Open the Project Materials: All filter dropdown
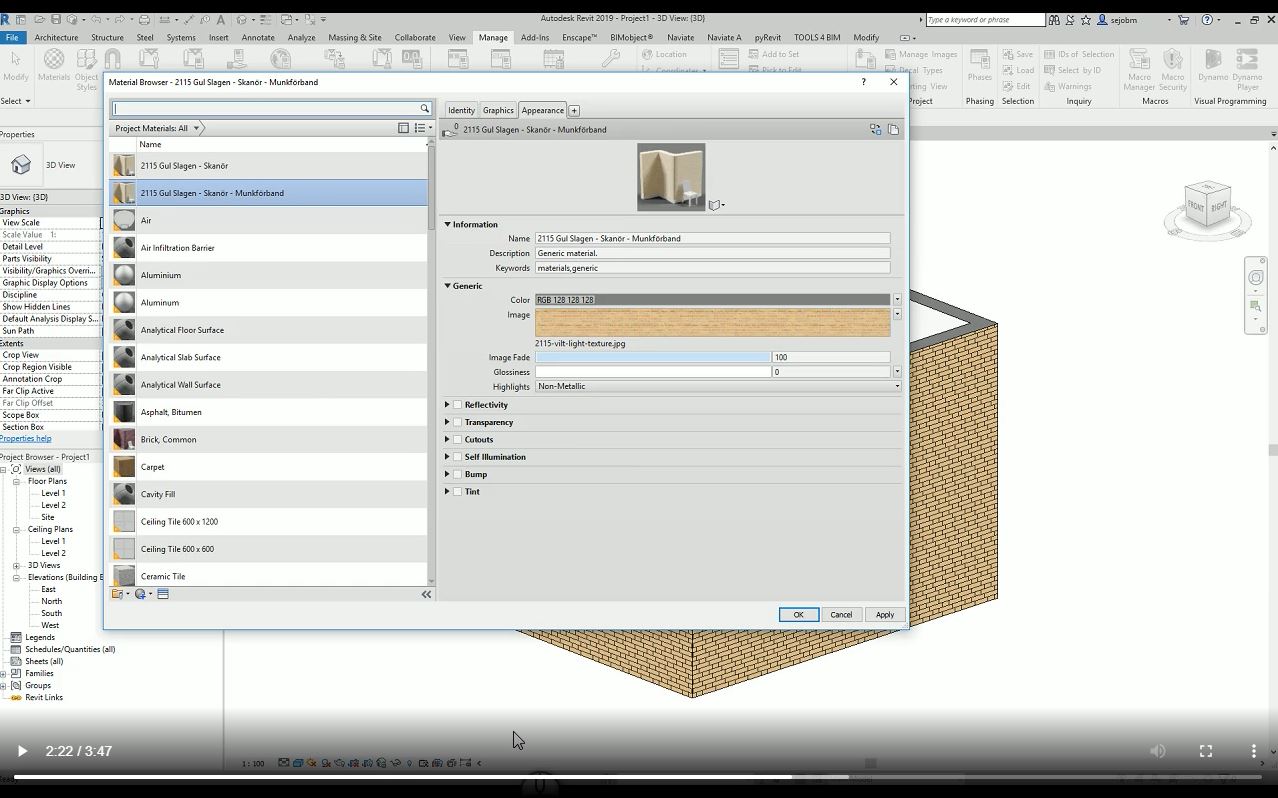Image resolution: width=1278 pixels, height=798 pixels. pyautogui.click(x=157, y=128)
